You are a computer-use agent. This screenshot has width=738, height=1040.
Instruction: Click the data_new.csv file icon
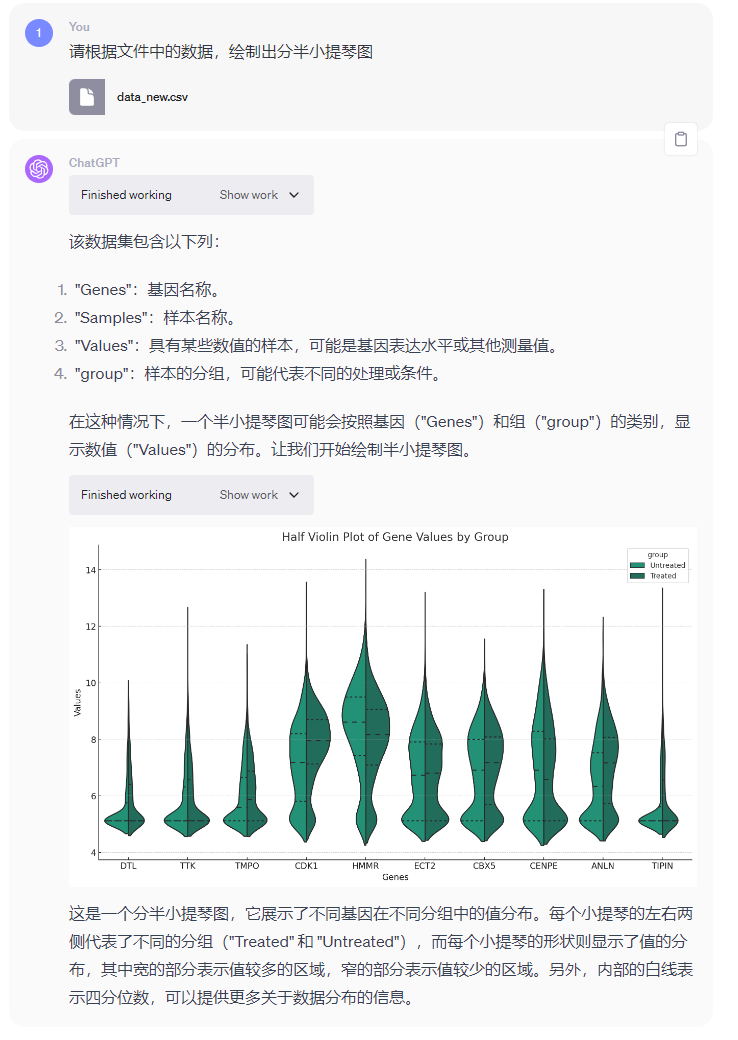(87, 97)
